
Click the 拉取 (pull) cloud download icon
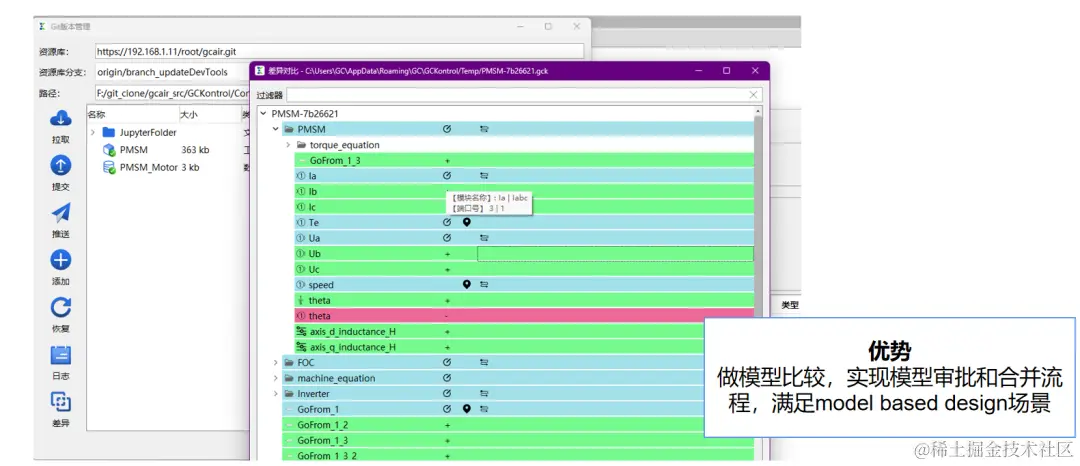(61, 118)
